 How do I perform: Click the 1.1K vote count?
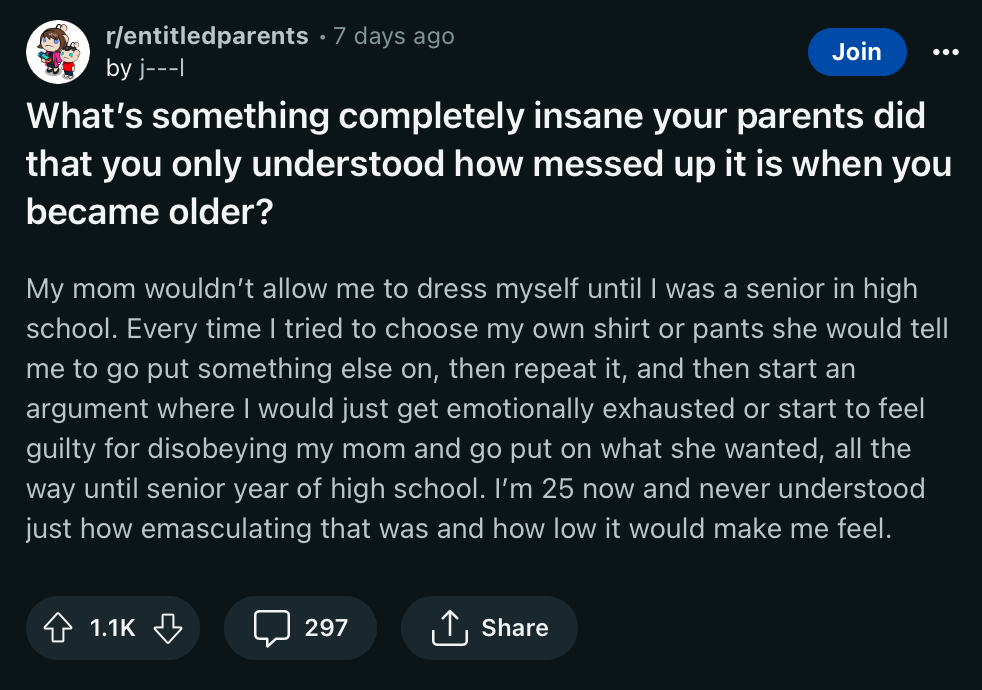click(113, 628)
